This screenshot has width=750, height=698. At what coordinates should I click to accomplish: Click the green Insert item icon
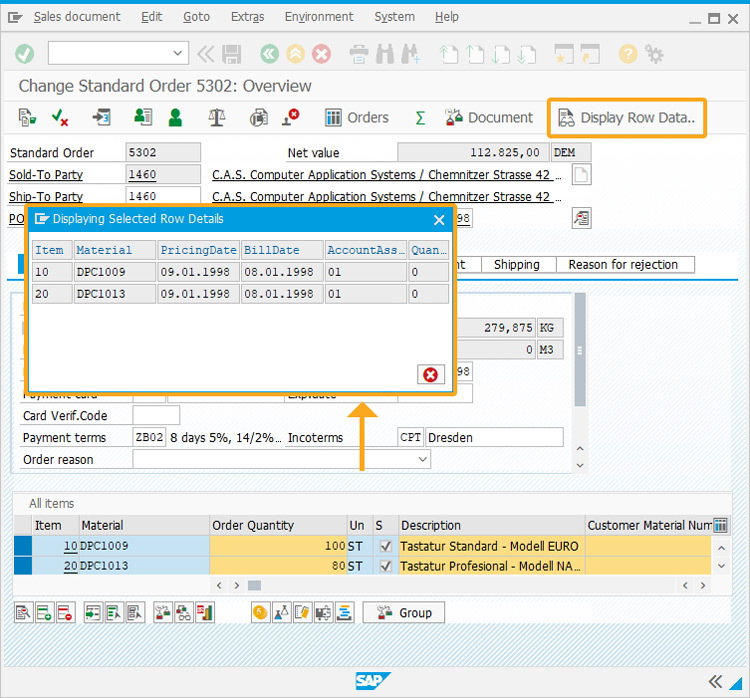point(44,613)
